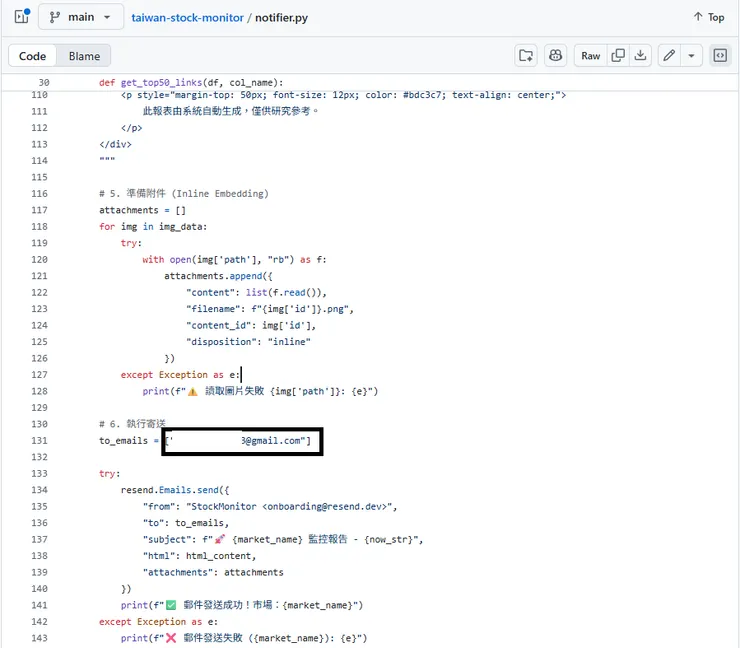View the Raw file
This screenshot has height=648, width=740.
pos(591,56)
